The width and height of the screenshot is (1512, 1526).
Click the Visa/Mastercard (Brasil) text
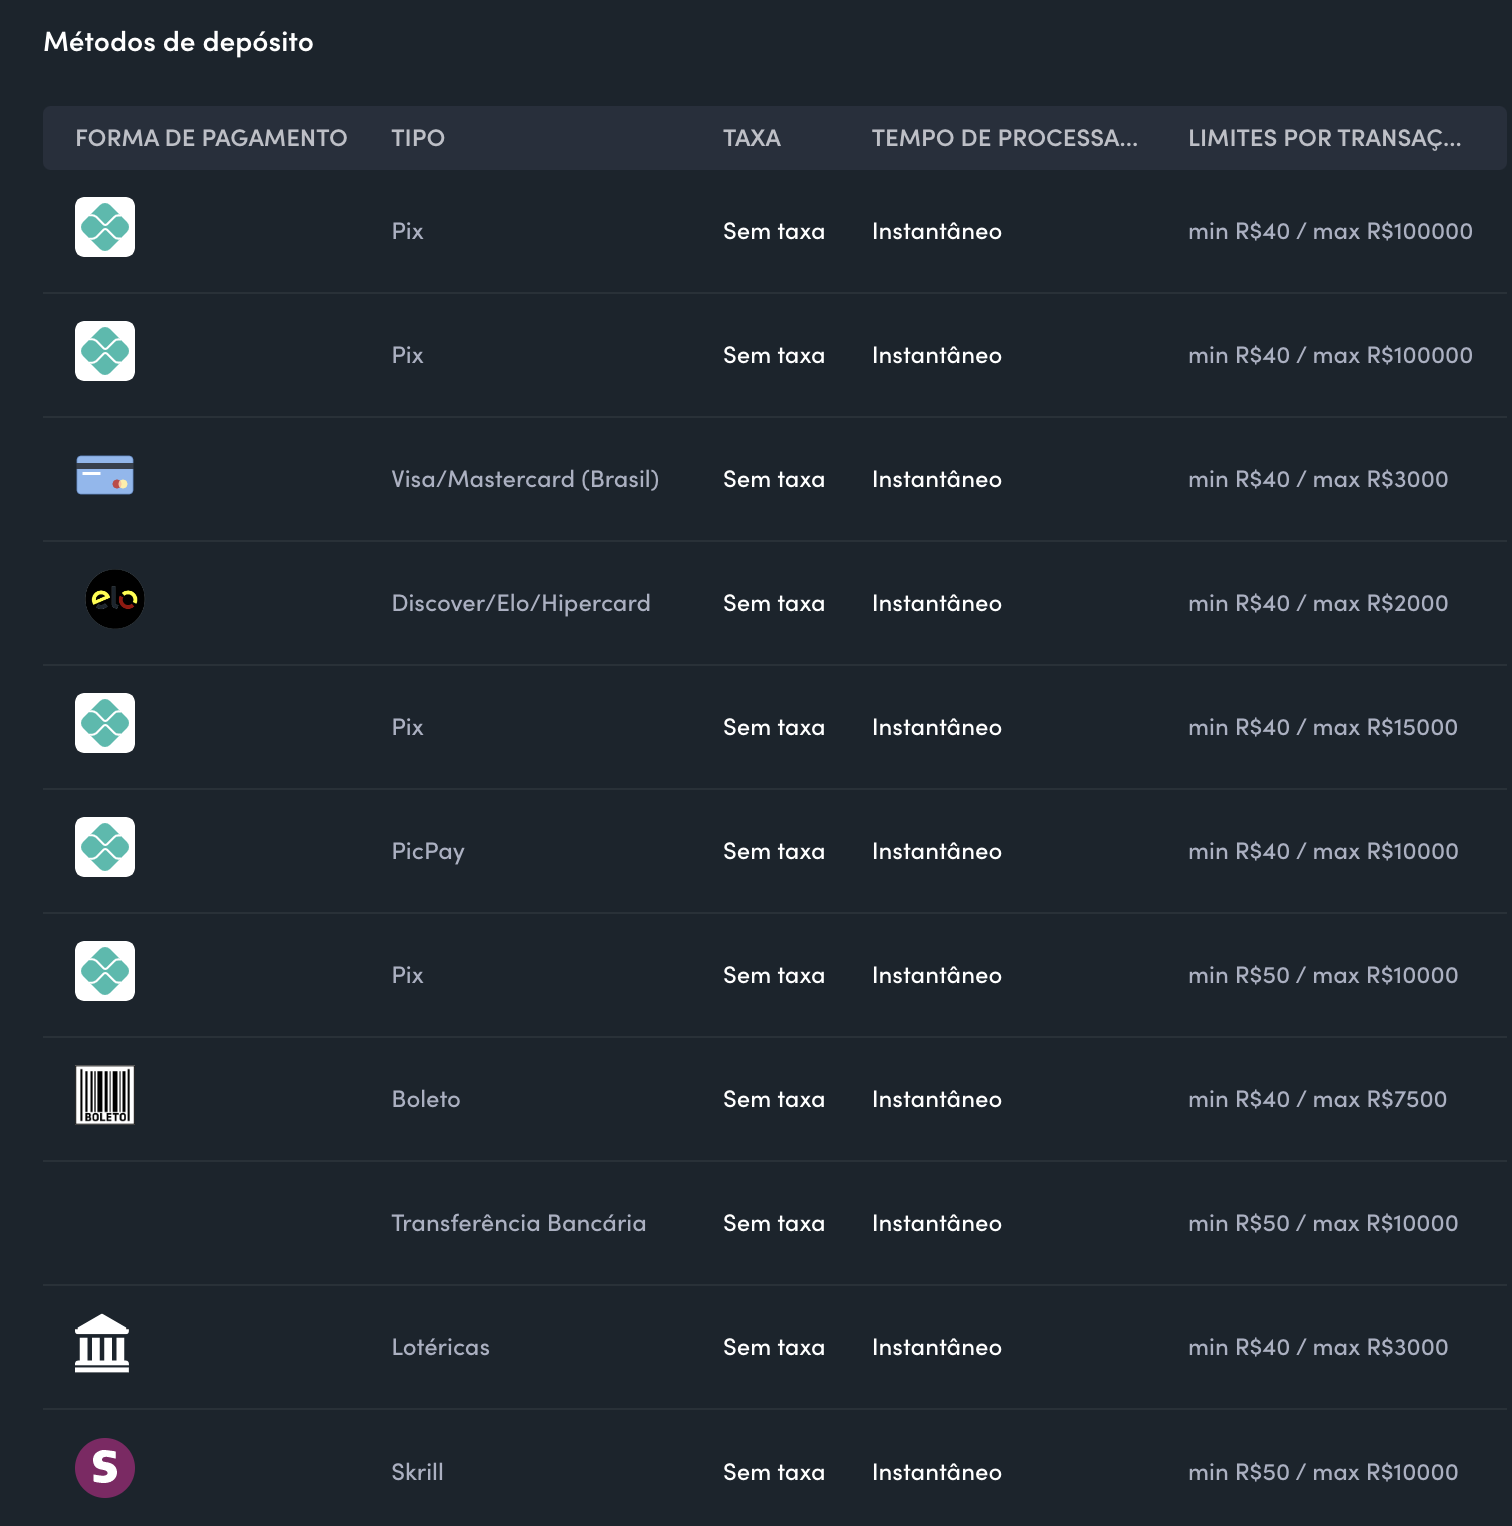[525, 479]
